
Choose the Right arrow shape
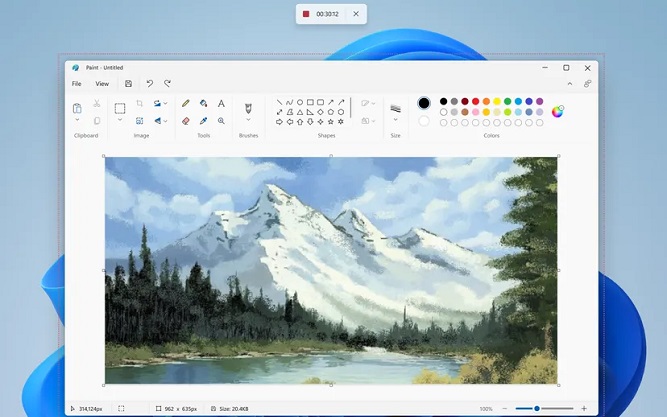pyautogui.click(x=279, y=122)
